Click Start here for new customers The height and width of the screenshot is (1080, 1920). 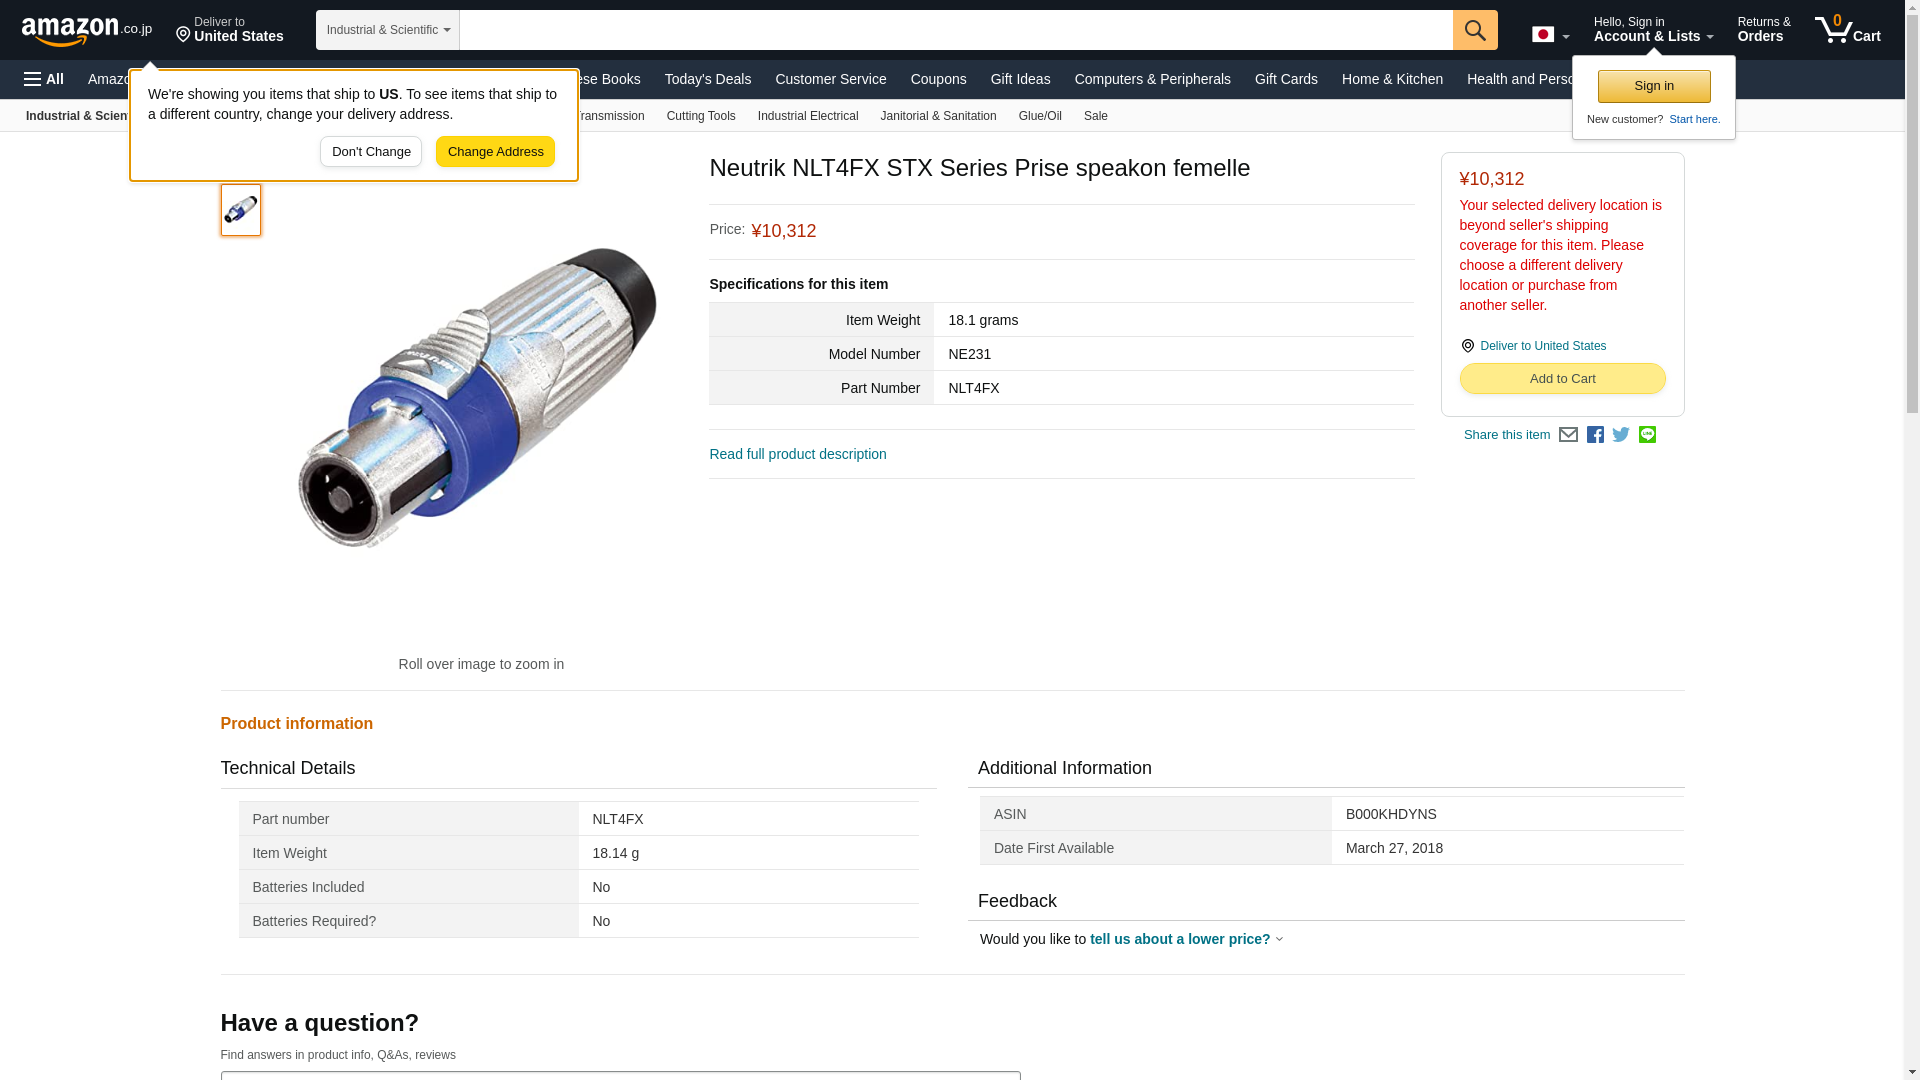pyautogui.click(x=1694, y=119)
